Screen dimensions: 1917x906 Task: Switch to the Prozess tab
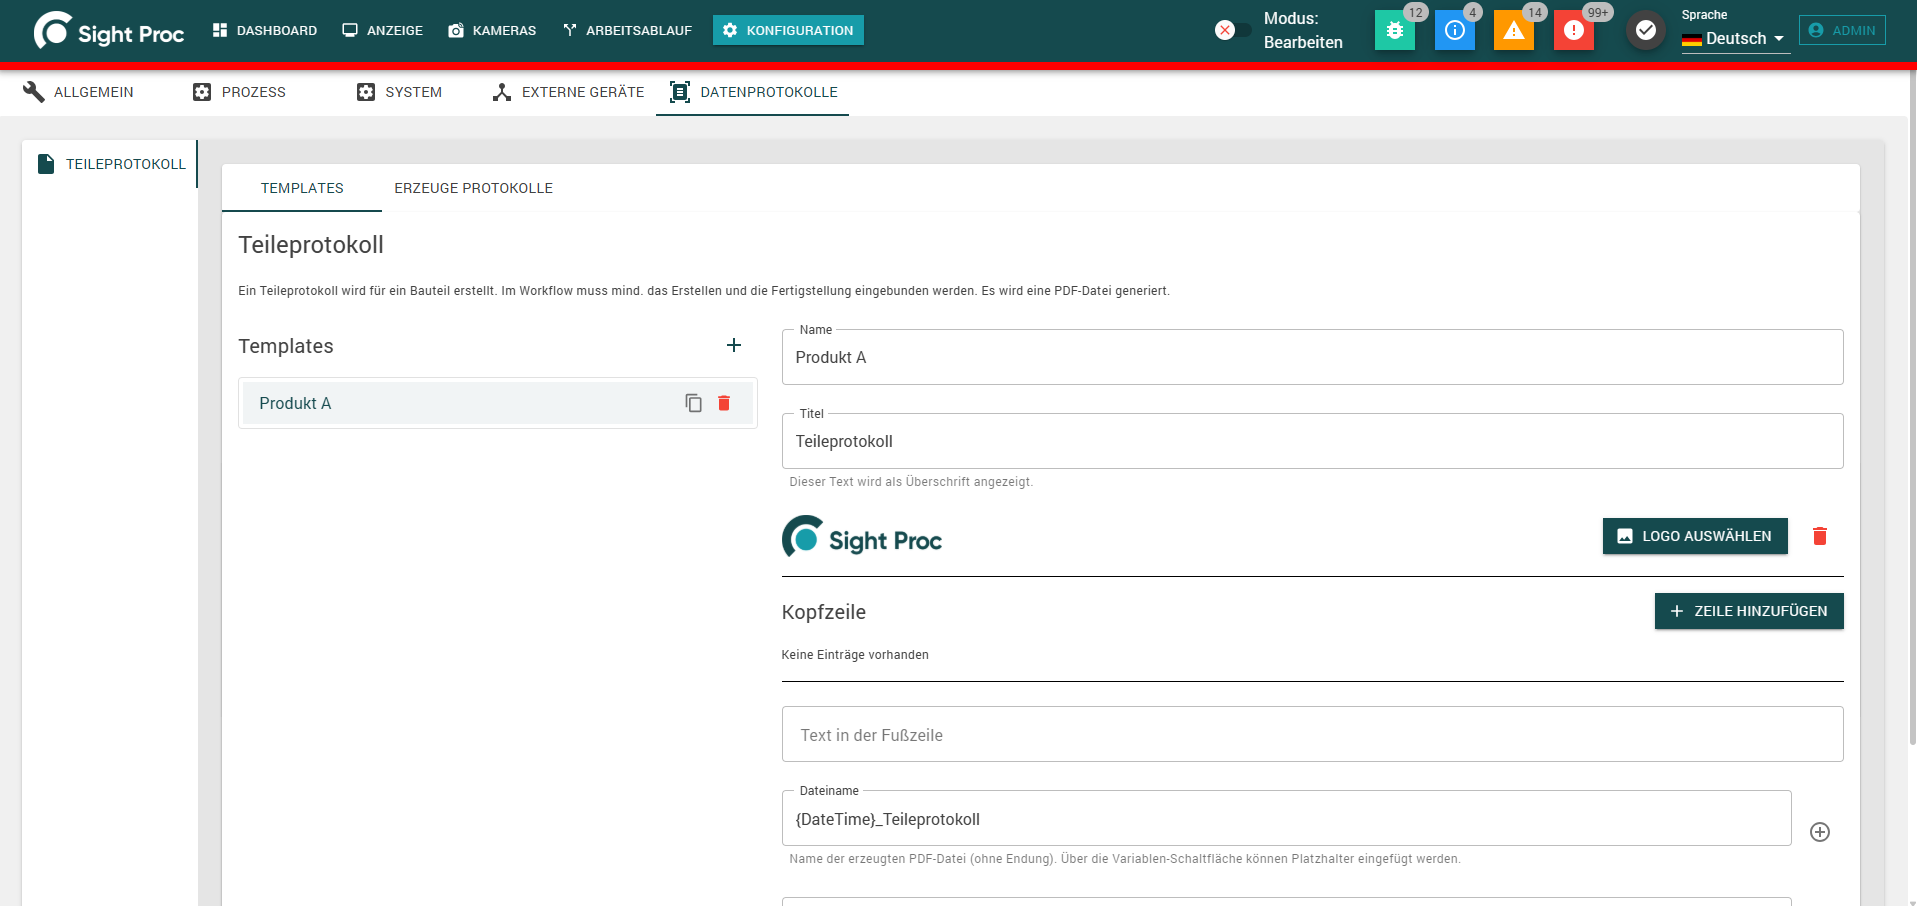pyautogui.click(x=240, y=92)
